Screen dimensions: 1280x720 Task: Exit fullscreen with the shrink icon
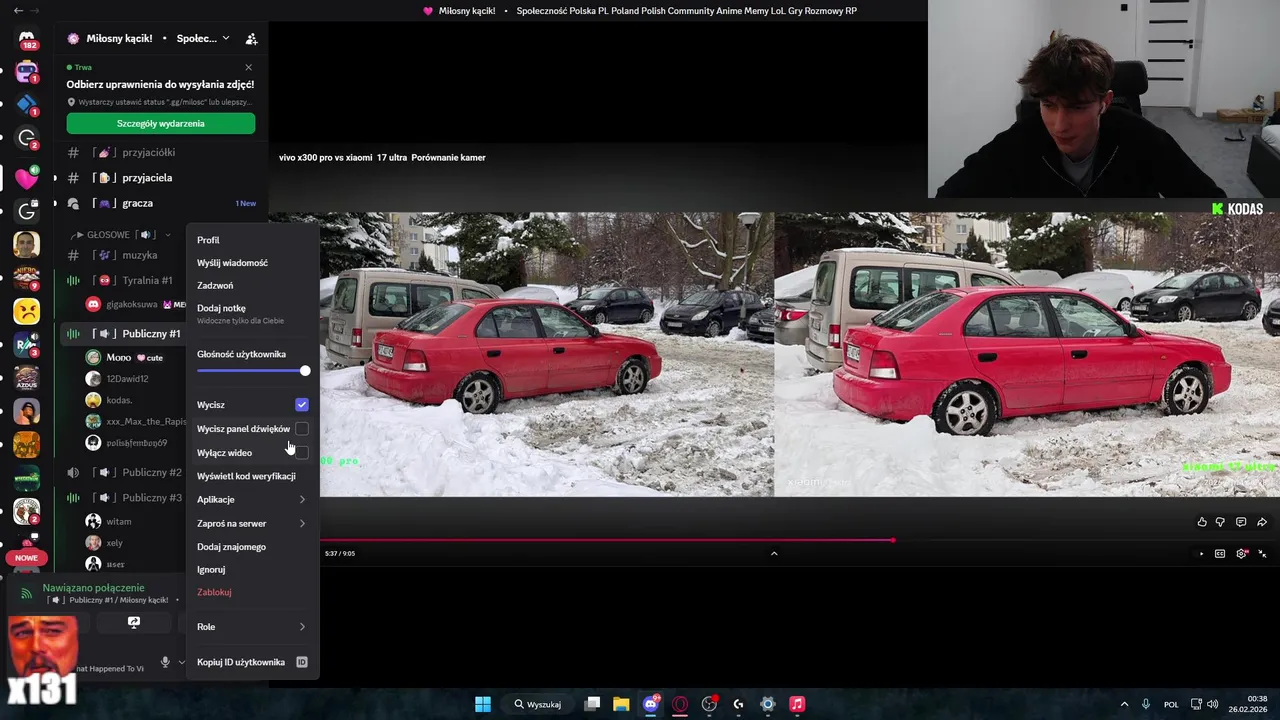[1262, 554]
